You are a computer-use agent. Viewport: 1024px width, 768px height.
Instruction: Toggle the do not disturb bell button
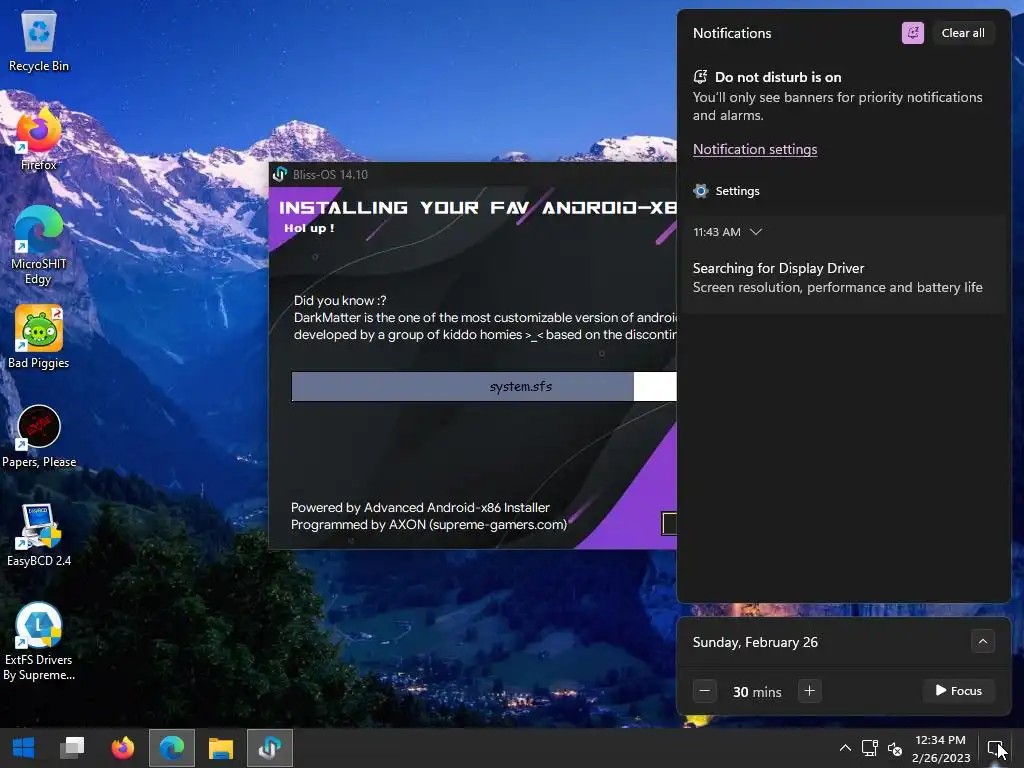[912, 33]
